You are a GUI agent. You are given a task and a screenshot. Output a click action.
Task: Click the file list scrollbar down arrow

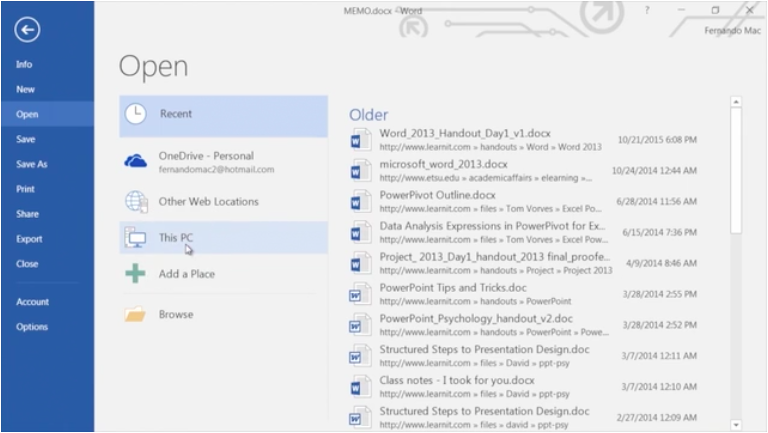tap(736, 424)
